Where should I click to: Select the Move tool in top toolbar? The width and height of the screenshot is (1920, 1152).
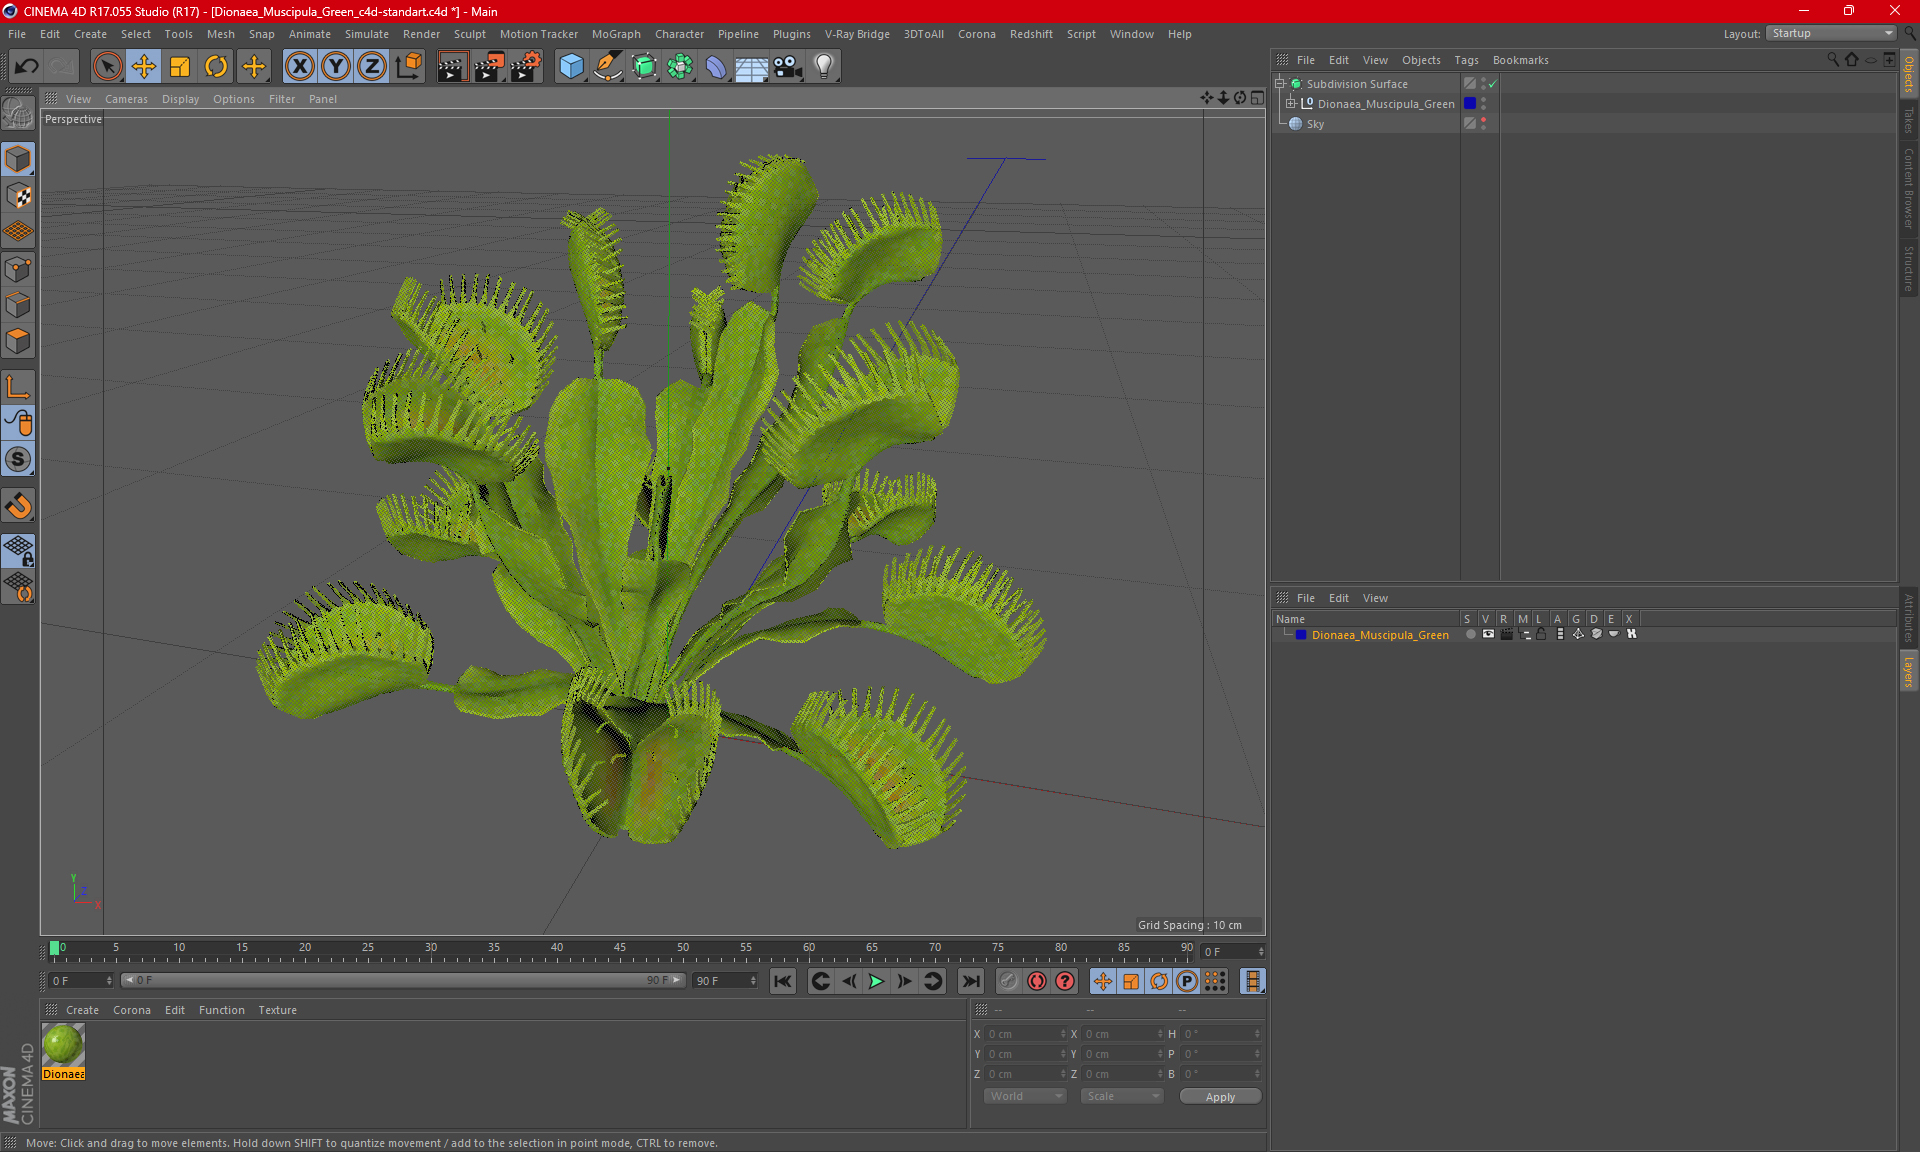pyautogui.click(x=144, y=66)
